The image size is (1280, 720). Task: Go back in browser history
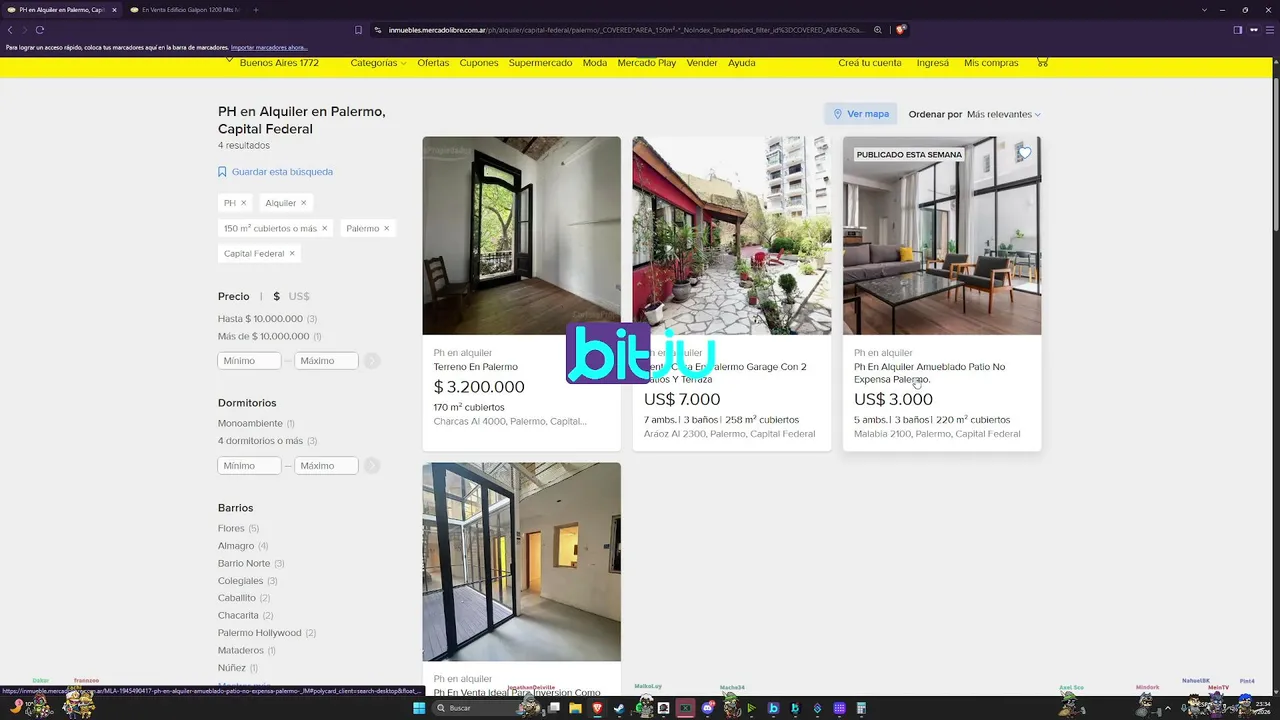coord(10,30)
